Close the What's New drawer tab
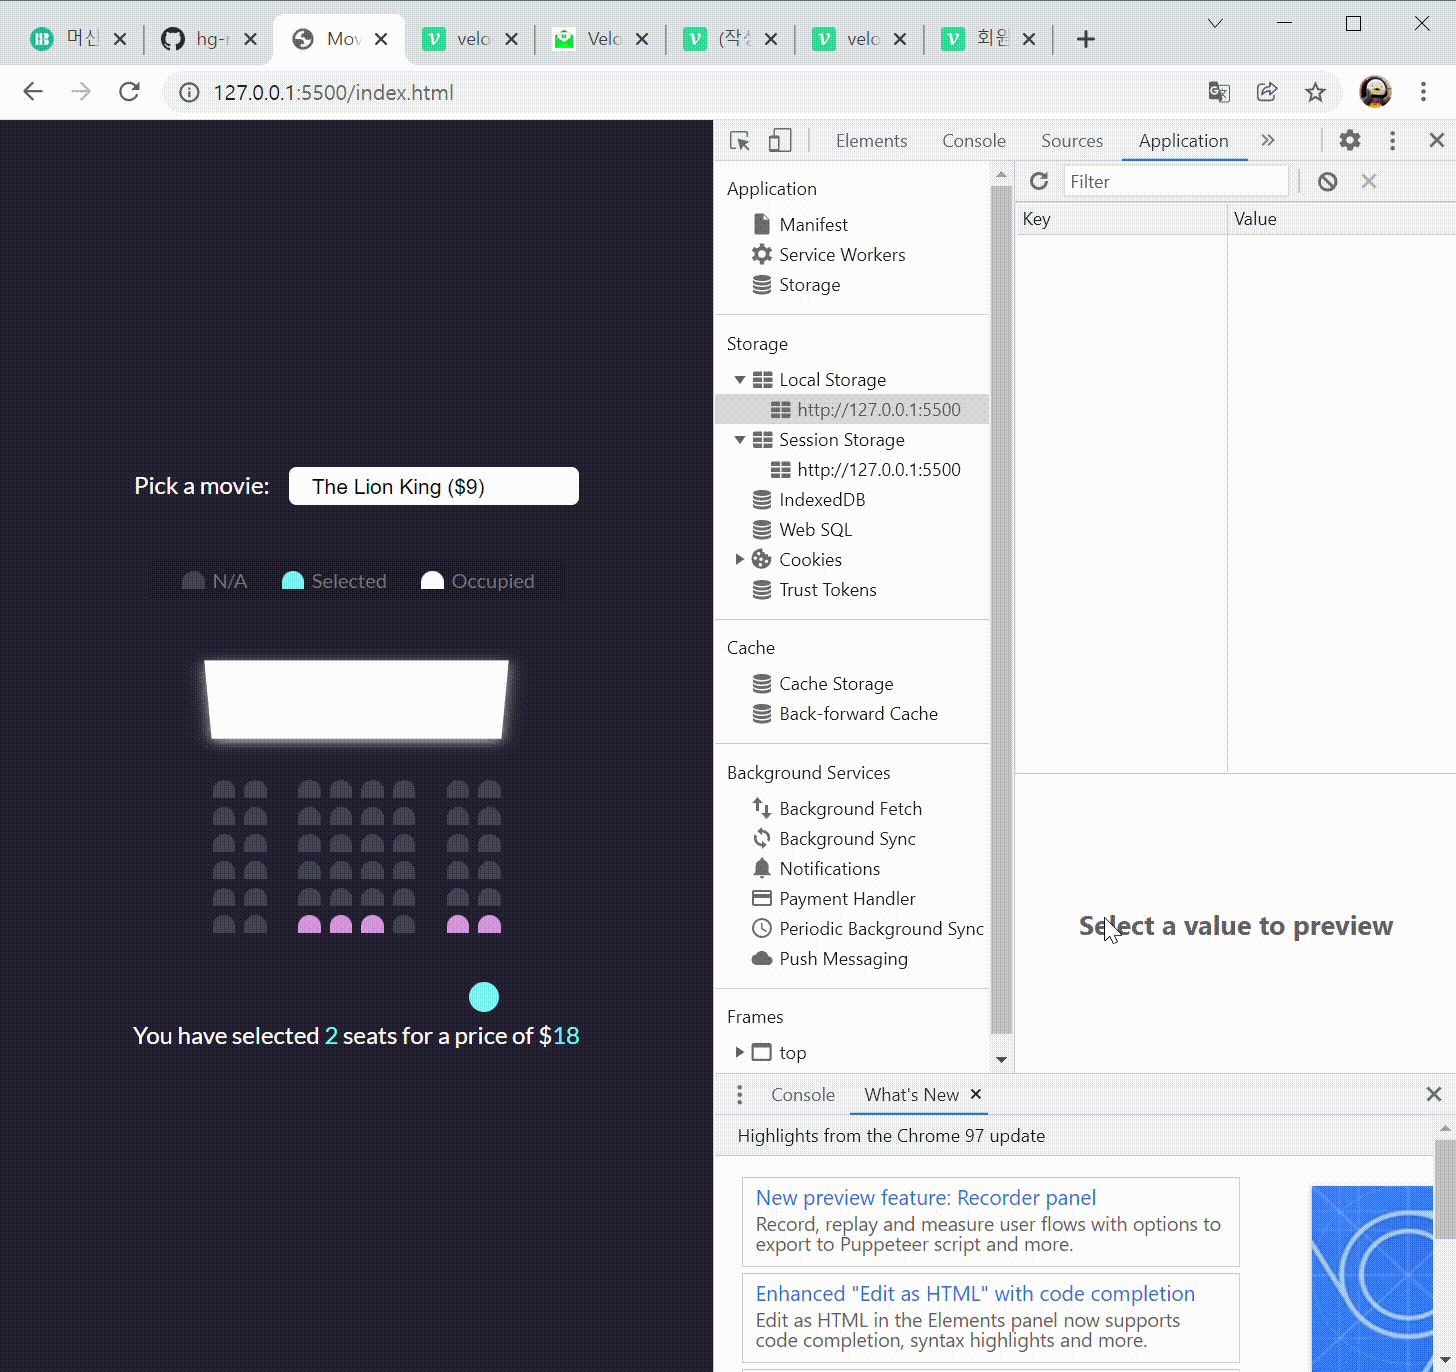This screenshot has width=1456, height=1372. pyautogui.click(x=976, y=1094)
